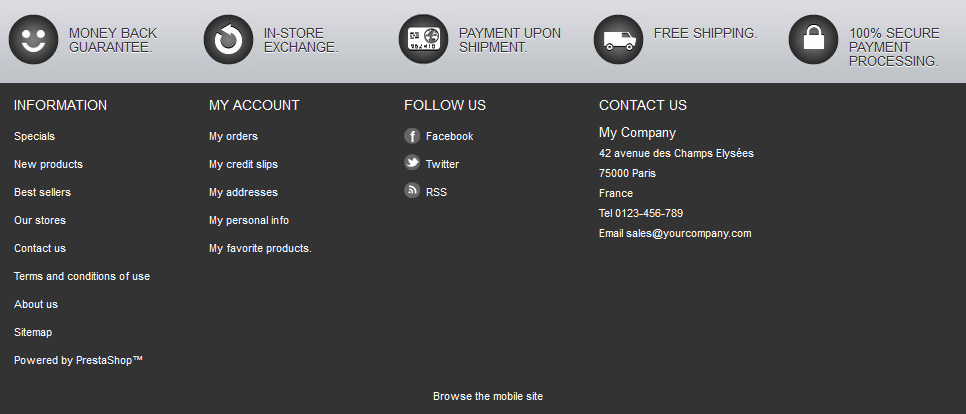
Task: Open the Sitemap link
Action: point(33,332)
